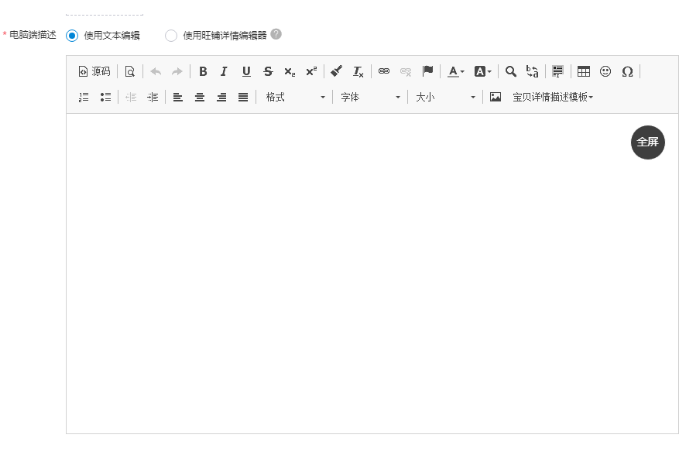Insert a table
691x450 pixels.
[584, 72]
